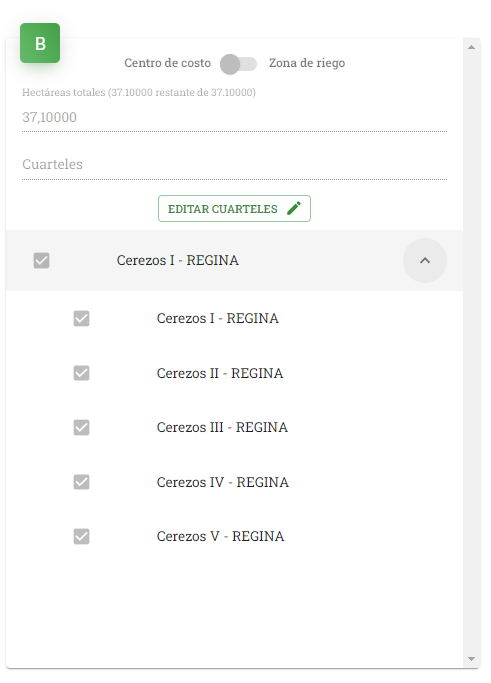This screenshot has height=683, width=491.
Task: Select the Zona de riego label
Action: [x=307, y=63]
